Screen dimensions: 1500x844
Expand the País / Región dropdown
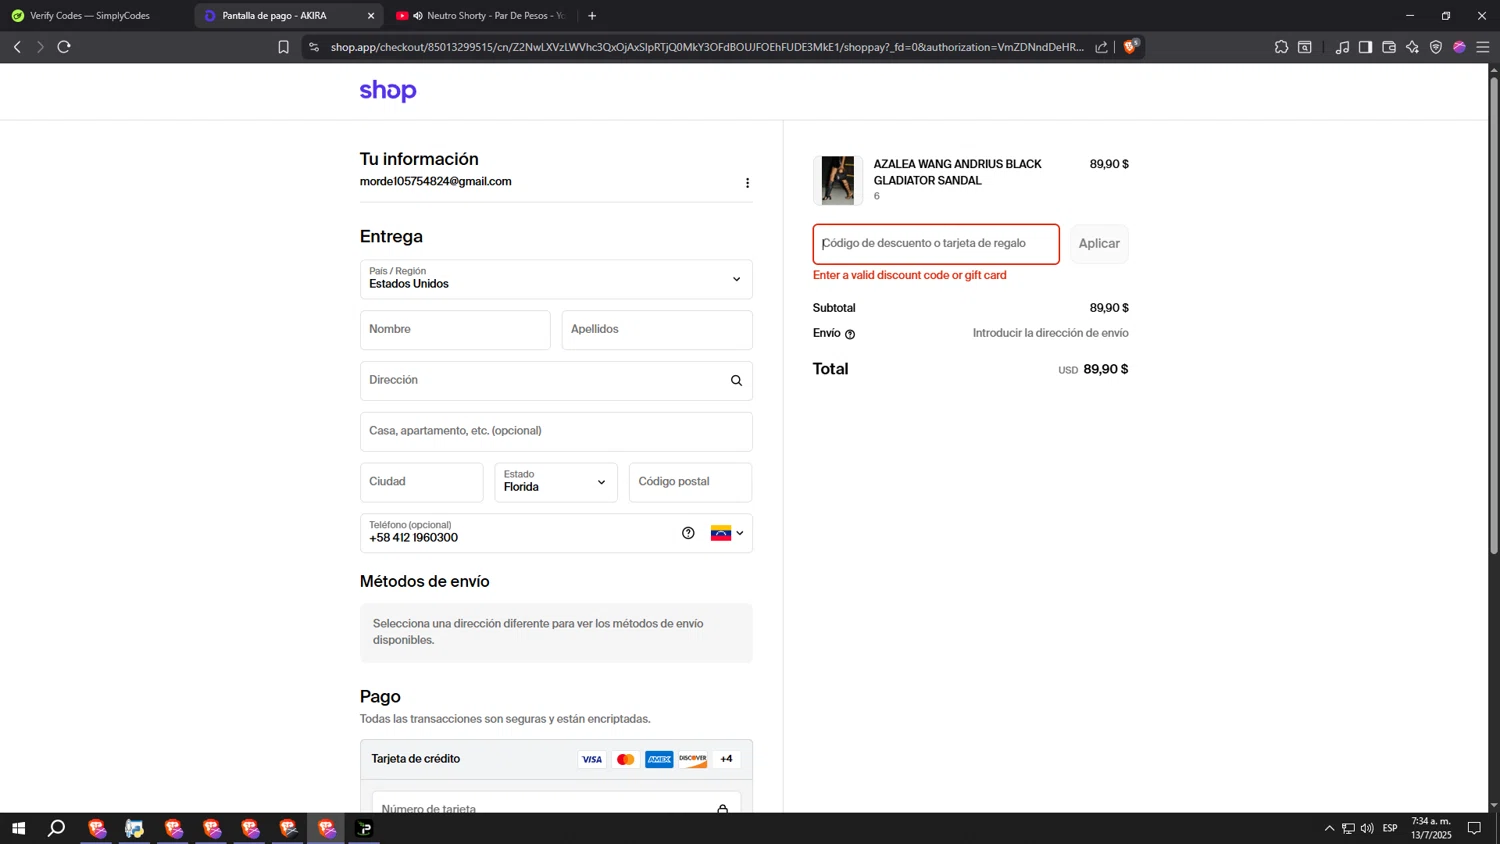point(556,279)
